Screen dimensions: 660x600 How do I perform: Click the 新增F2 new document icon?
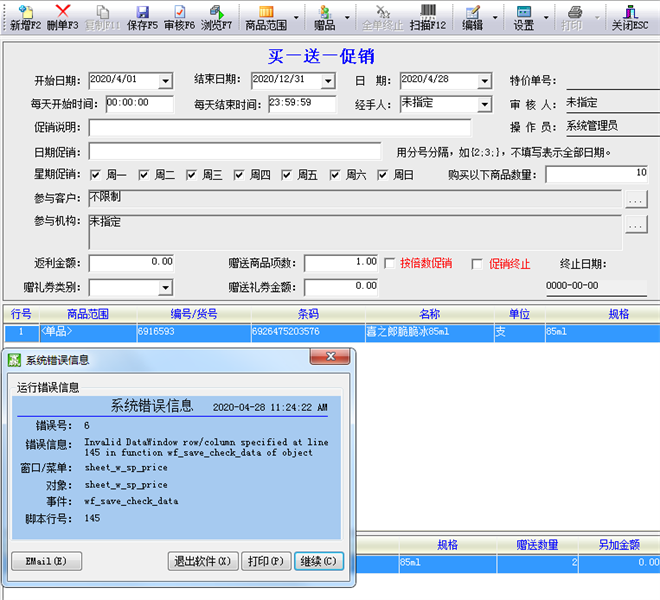click(25, 12)
